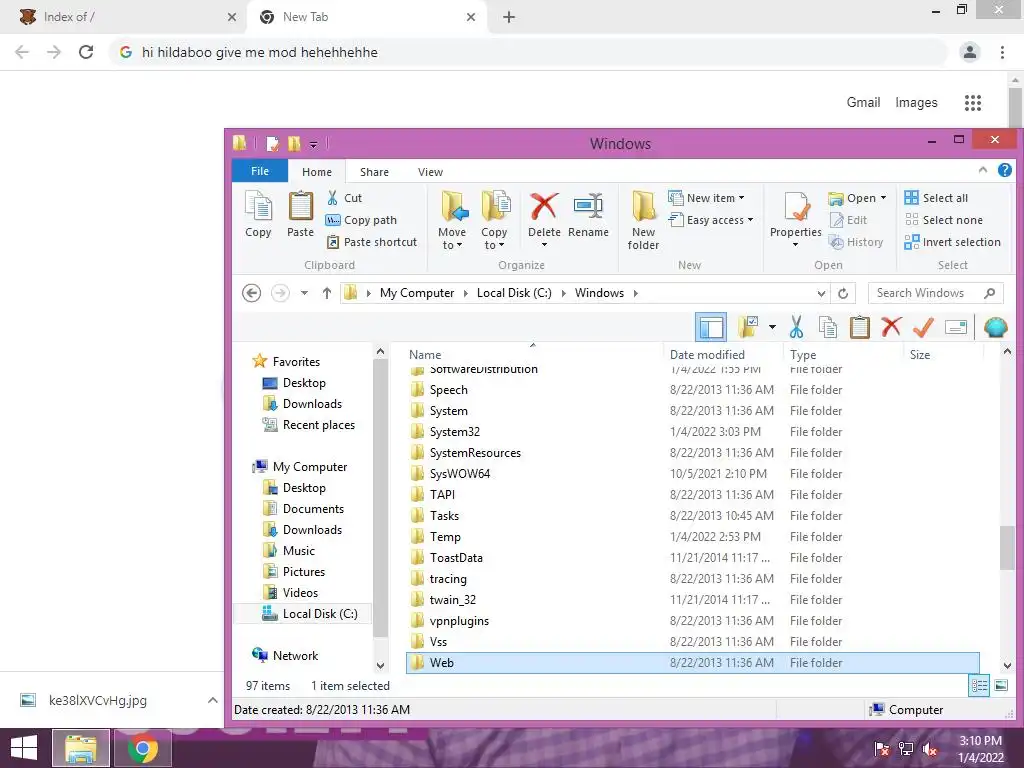
Task: Reload the Chrome page
Action: point(86,52)
